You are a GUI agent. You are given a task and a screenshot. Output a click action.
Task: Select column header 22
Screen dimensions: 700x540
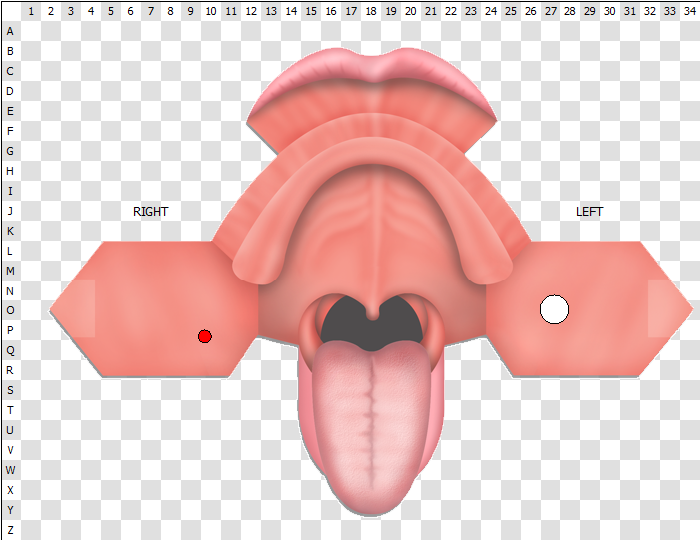(450, 11)
